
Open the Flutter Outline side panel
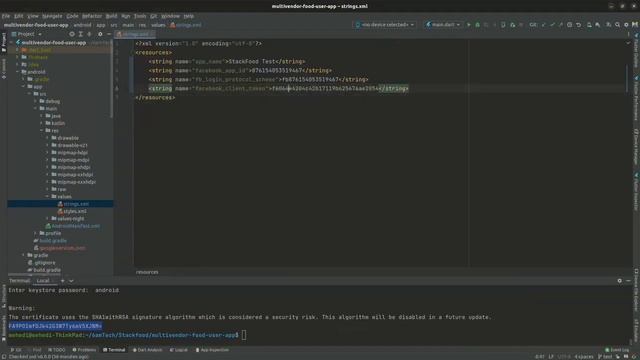pyautogui.click(x=636, y=51)
